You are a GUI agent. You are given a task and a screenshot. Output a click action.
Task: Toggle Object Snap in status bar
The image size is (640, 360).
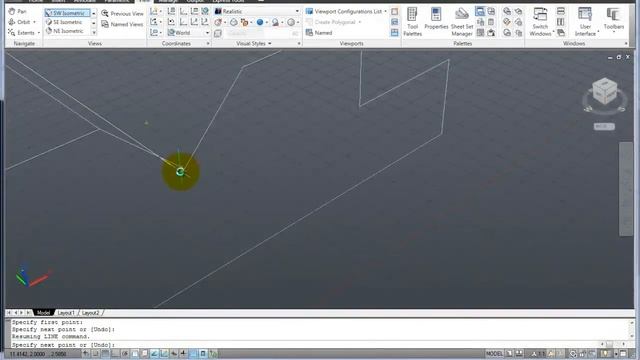tap(135, 353)
